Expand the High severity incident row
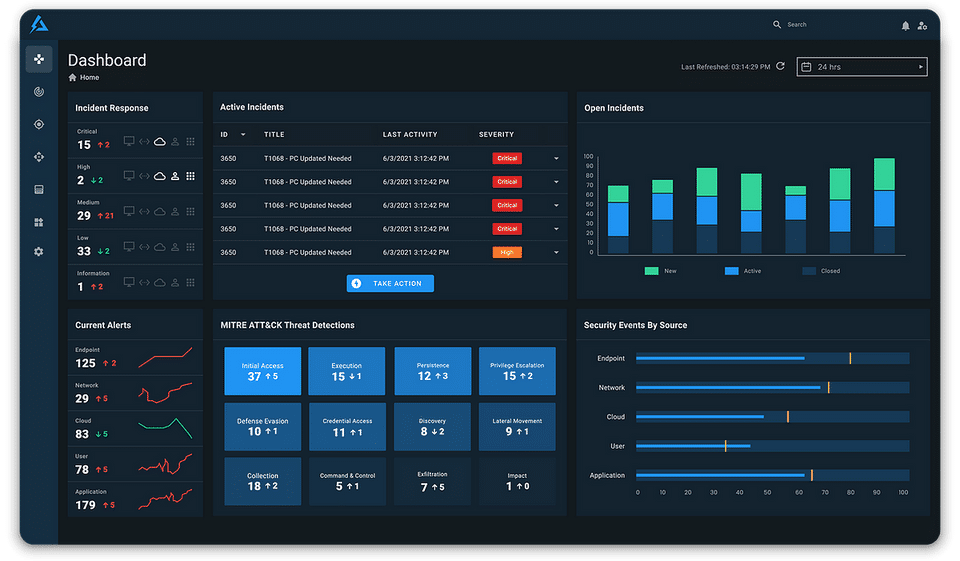The image size is (960, 561). tap(556, 252)
